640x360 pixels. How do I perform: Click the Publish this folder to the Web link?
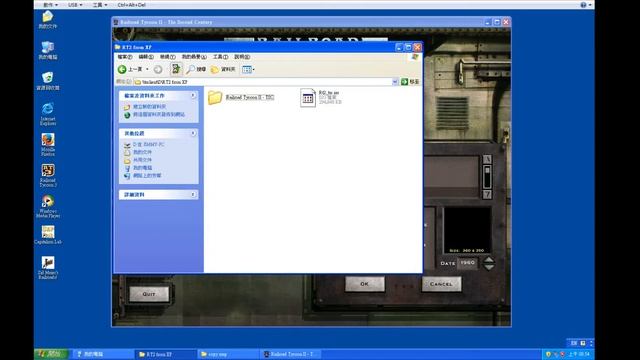pos(159,115)
